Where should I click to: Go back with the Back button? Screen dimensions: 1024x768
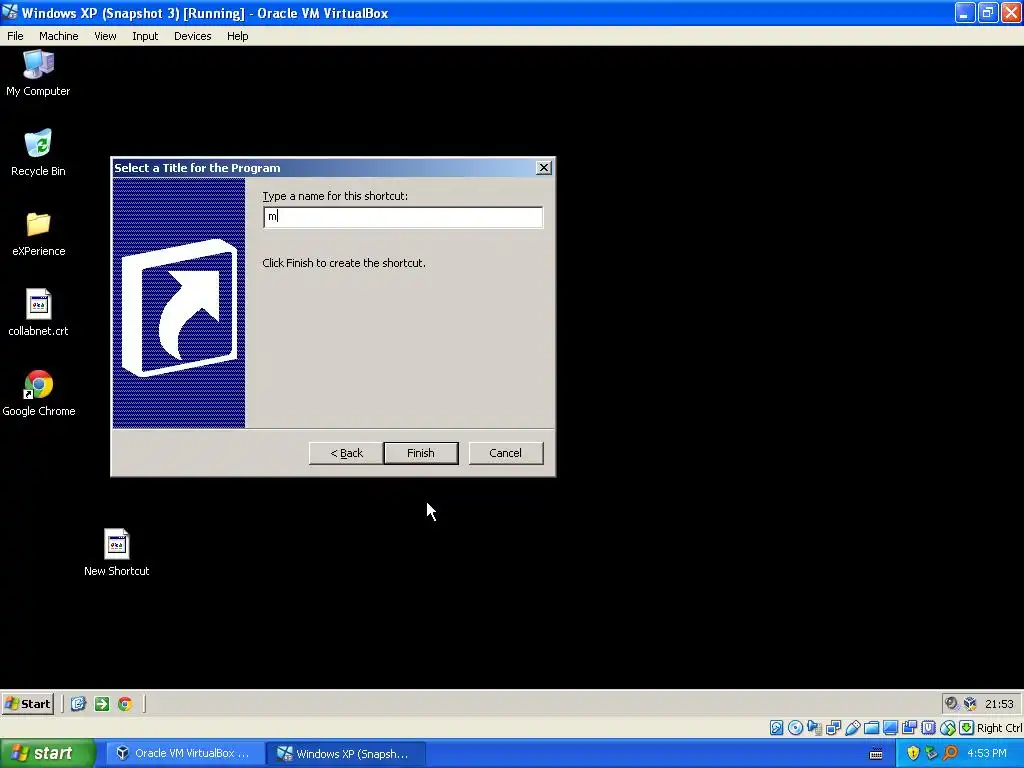point(346,453)
